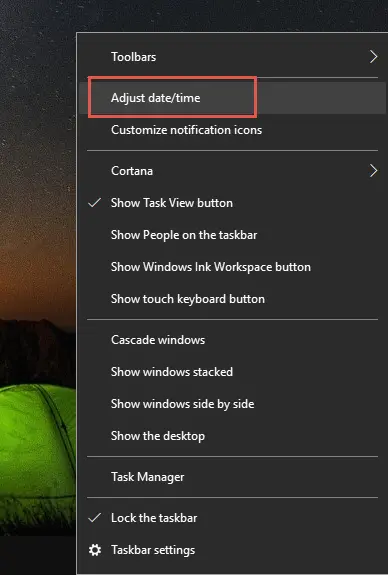Screen dimensions: 388x575
Task: Launch Task Manager from the menu
Action: 232,477
